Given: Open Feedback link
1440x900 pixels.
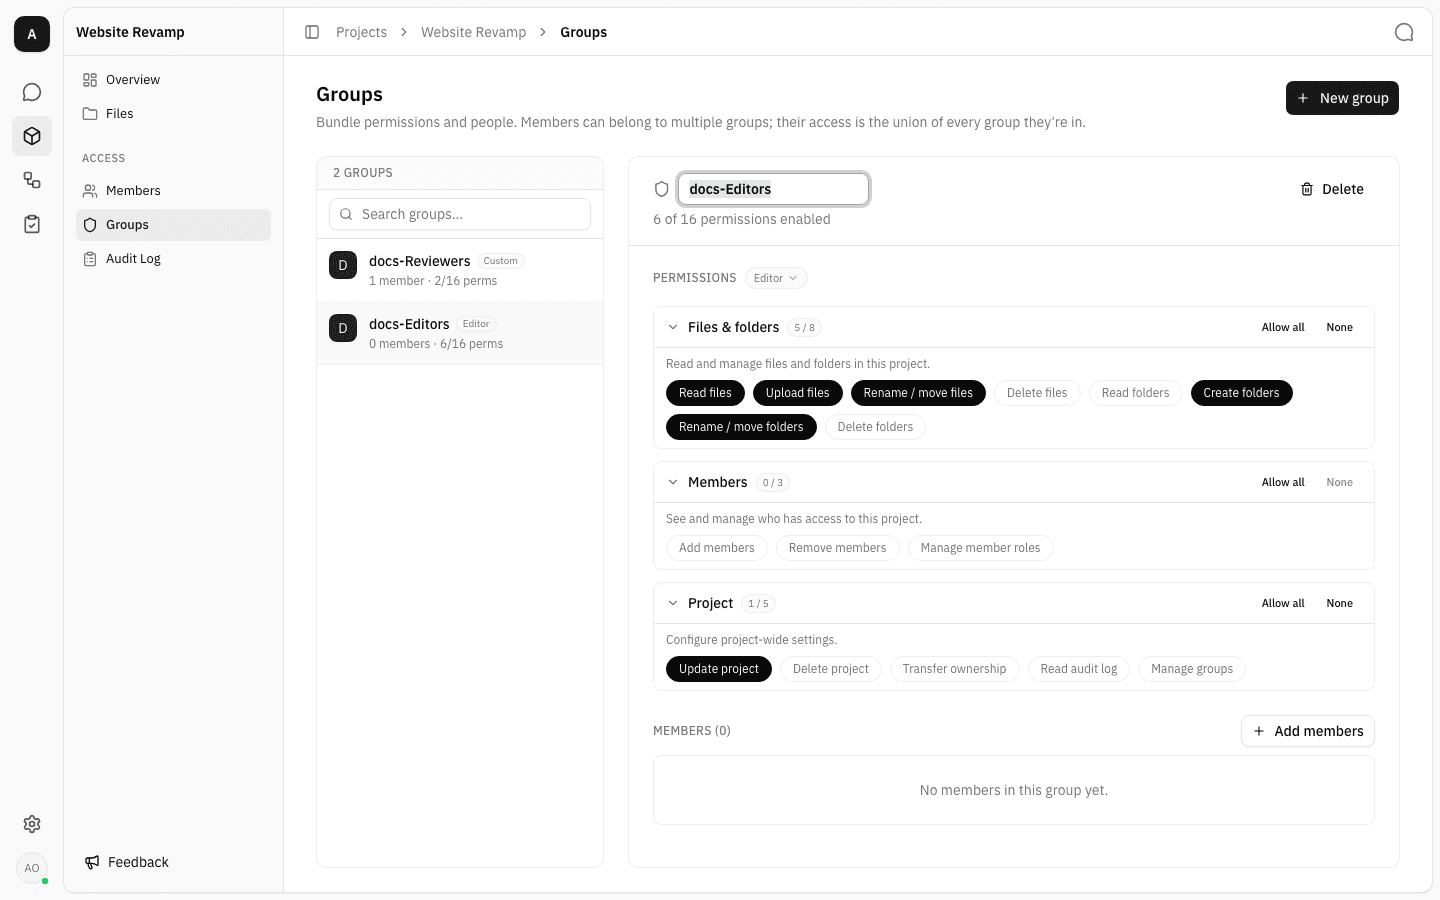Looking at the screenshot, I should coord(127,862).
